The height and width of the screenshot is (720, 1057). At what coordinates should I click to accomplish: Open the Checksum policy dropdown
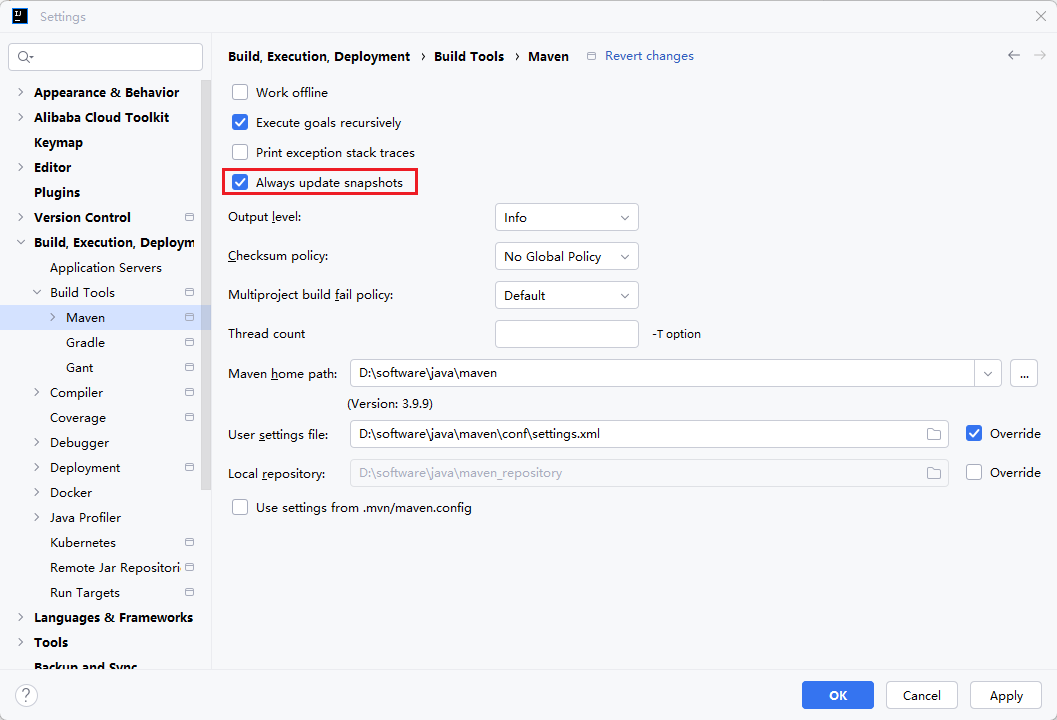566,257
